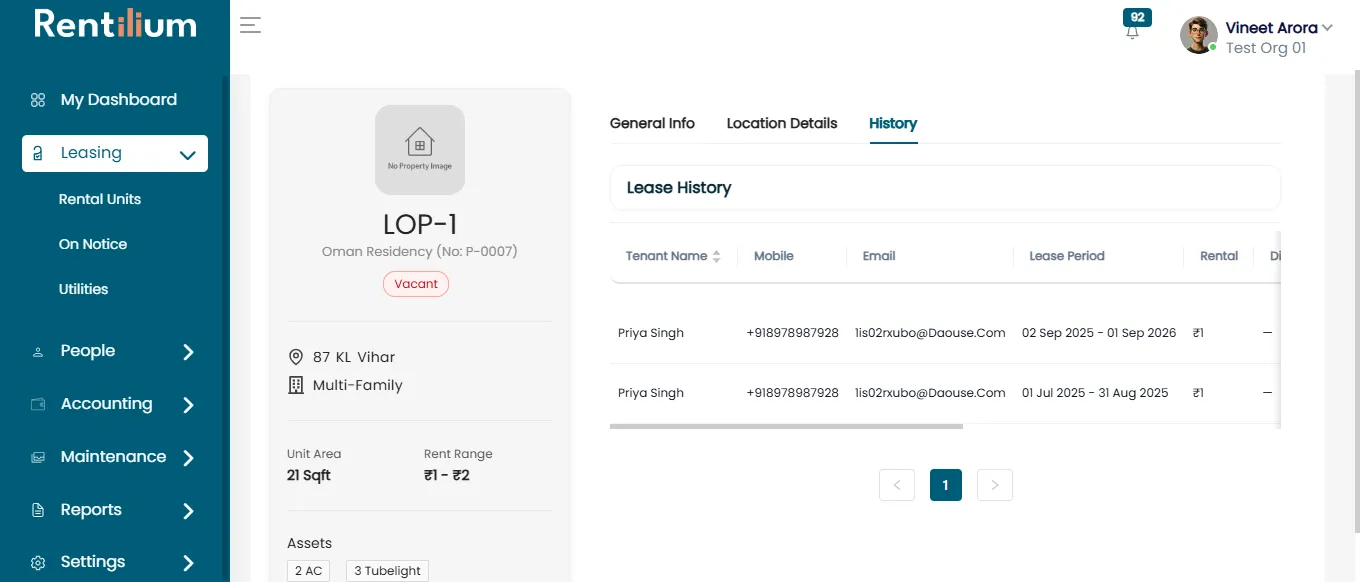This screenshot has height=582, width=1360.
Task: Click the No Property Image thumbnail
Action: (x=420, y=150)
